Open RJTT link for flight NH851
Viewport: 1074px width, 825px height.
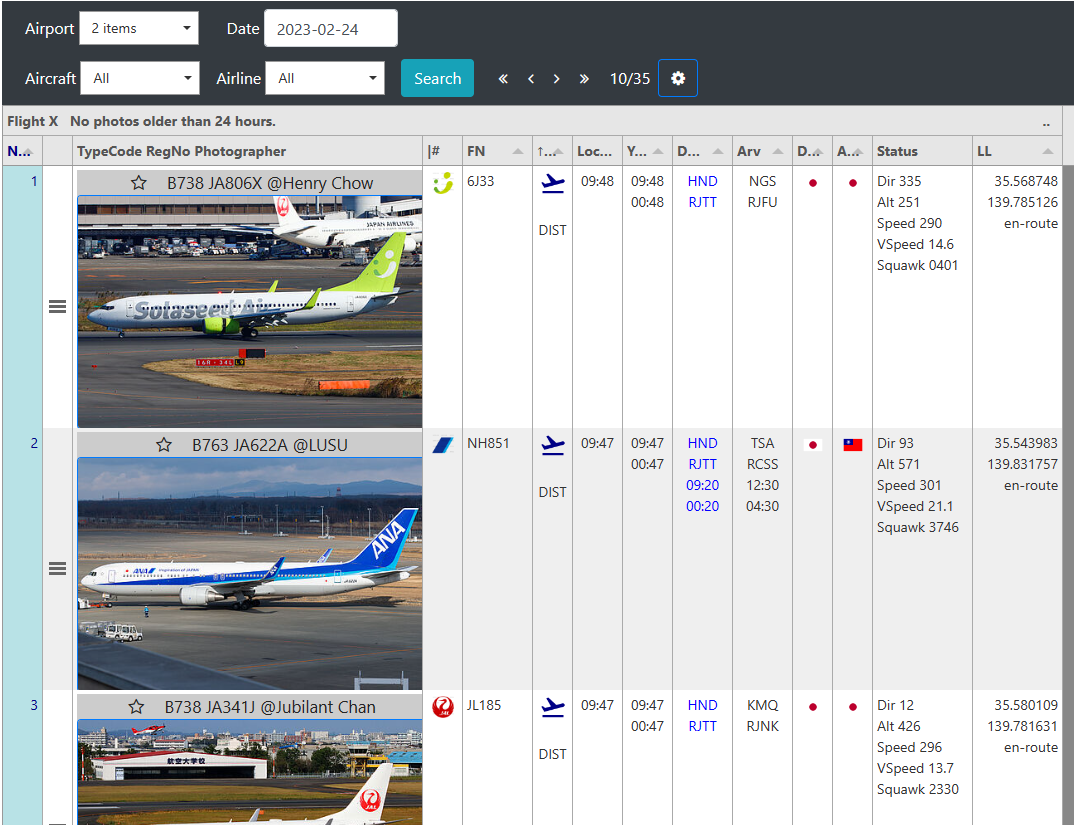coord(702,464)
